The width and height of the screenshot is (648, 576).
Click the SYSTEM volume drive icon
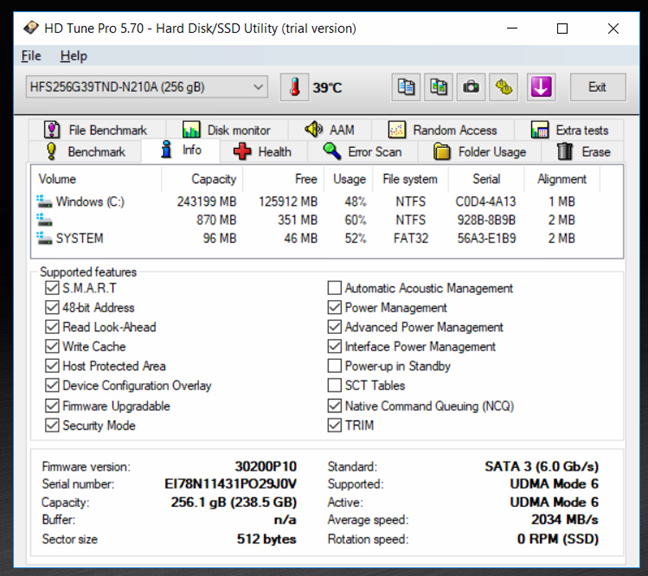point(44,238)
